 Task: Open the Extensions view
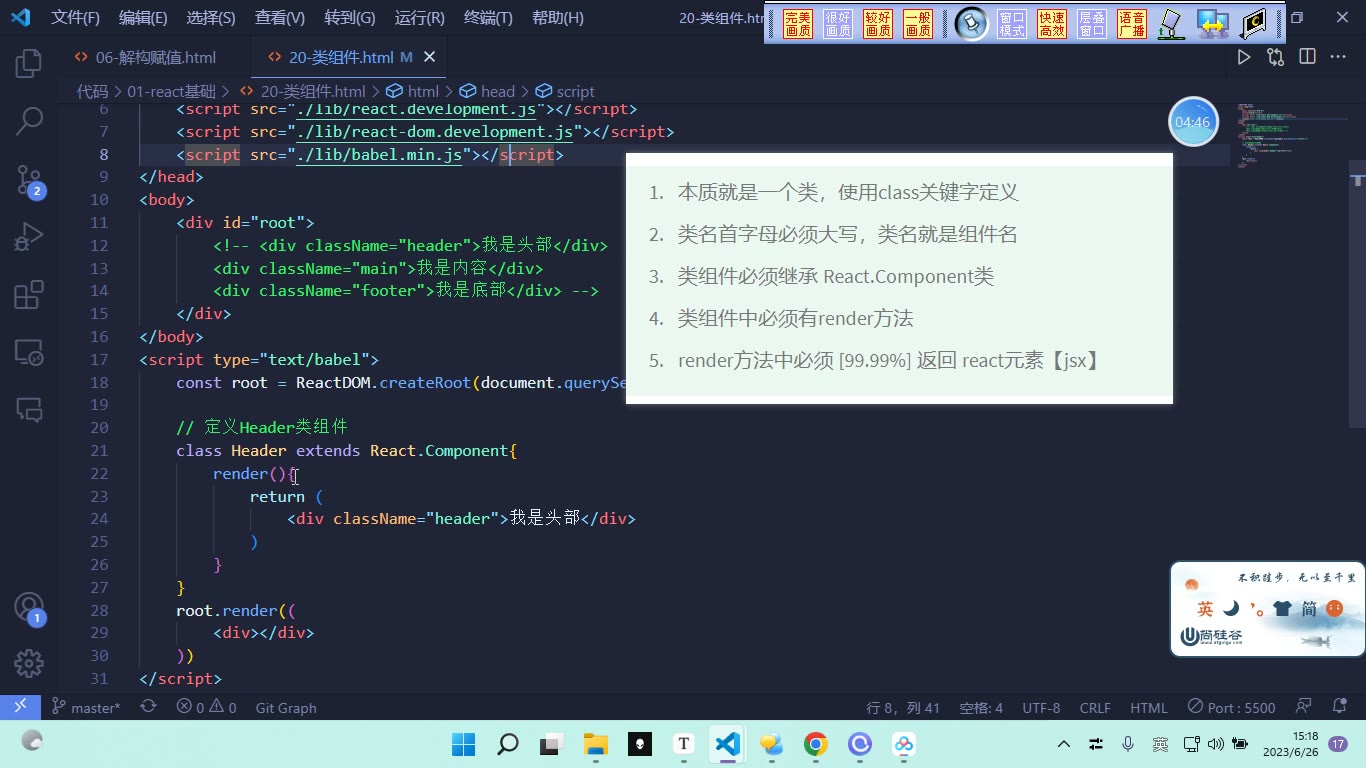29,295
